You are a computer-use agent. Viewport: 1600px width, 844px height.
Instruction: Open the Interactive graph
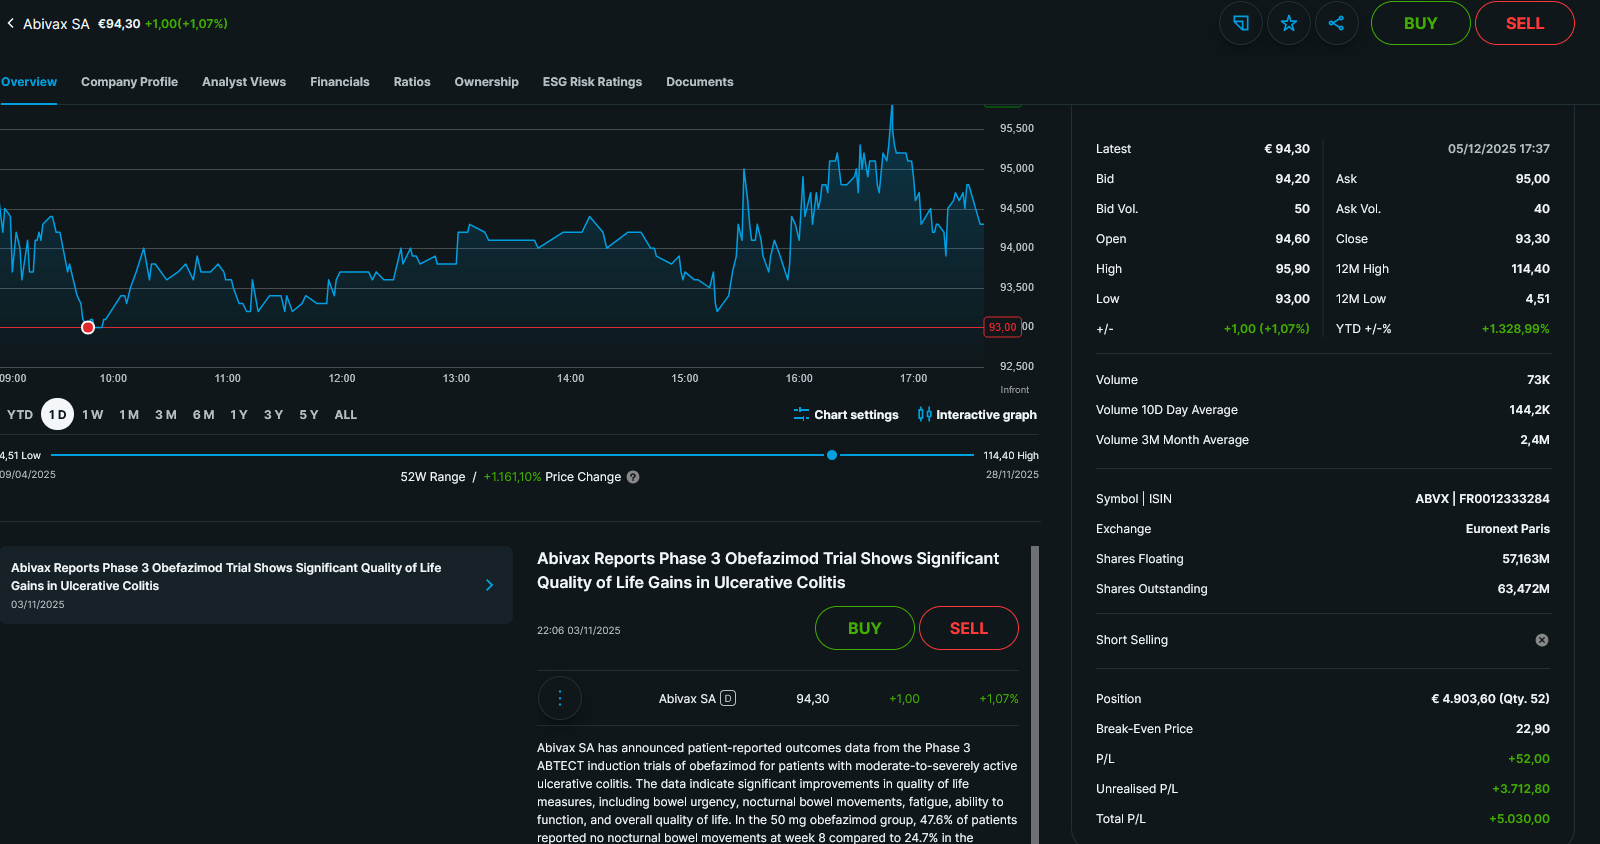[x=977, y=414]
